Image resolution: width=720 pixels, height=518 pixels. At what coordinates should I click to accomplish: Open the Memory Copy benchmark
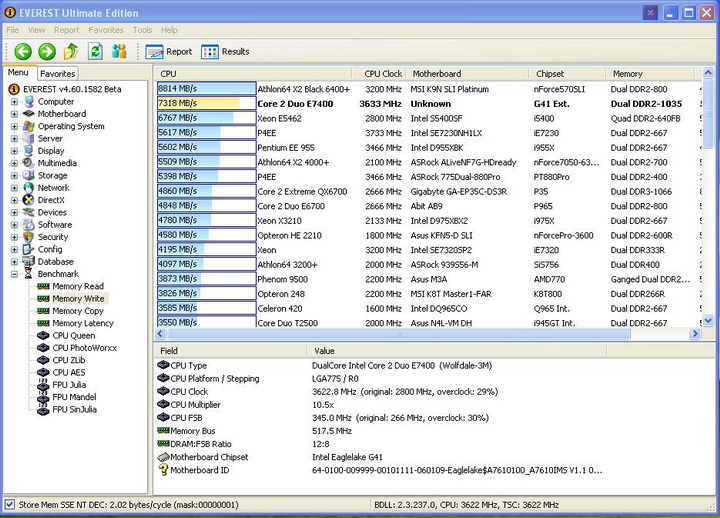pyautogui.click(x=78, y=311)
